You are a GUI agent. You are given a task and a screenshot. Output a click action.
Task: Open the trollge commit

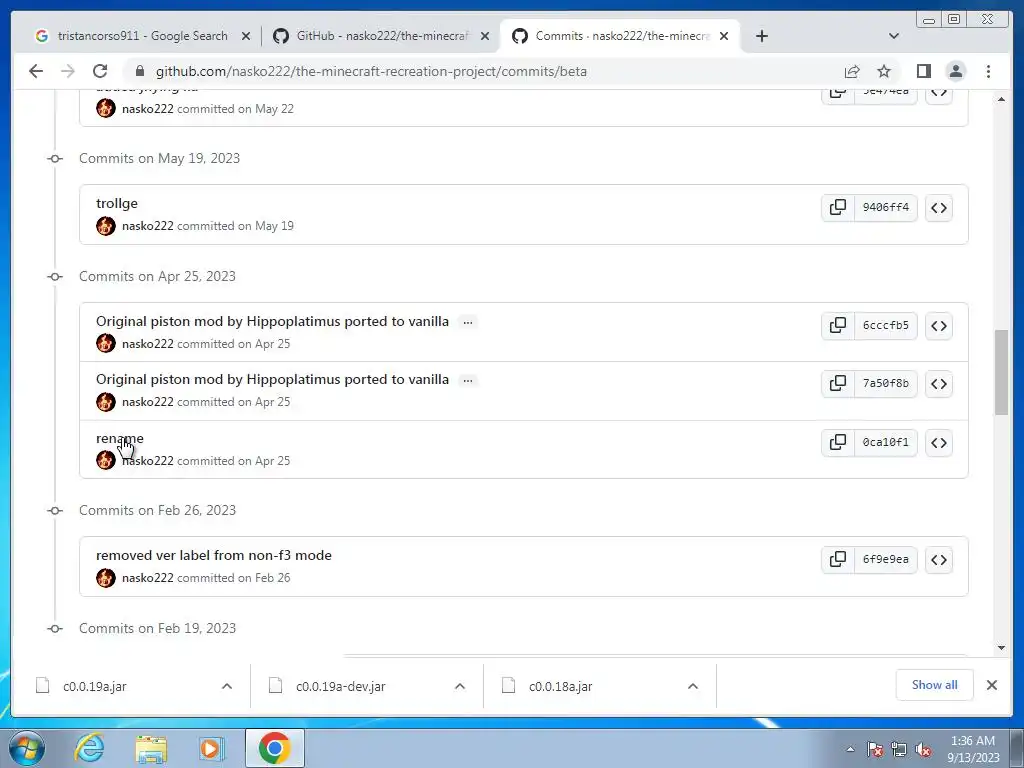tap(117, 203)
